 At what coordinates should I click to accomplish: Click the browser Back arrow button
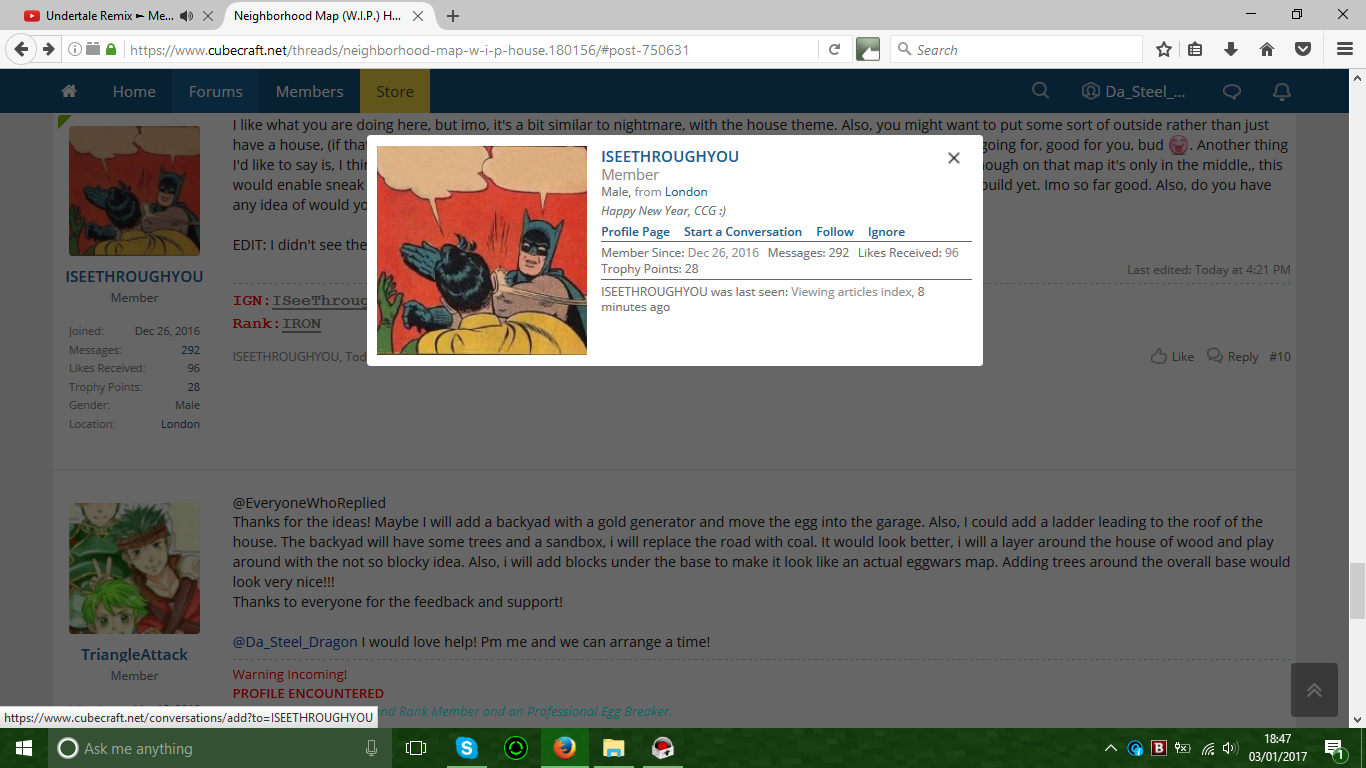point(22,49)
